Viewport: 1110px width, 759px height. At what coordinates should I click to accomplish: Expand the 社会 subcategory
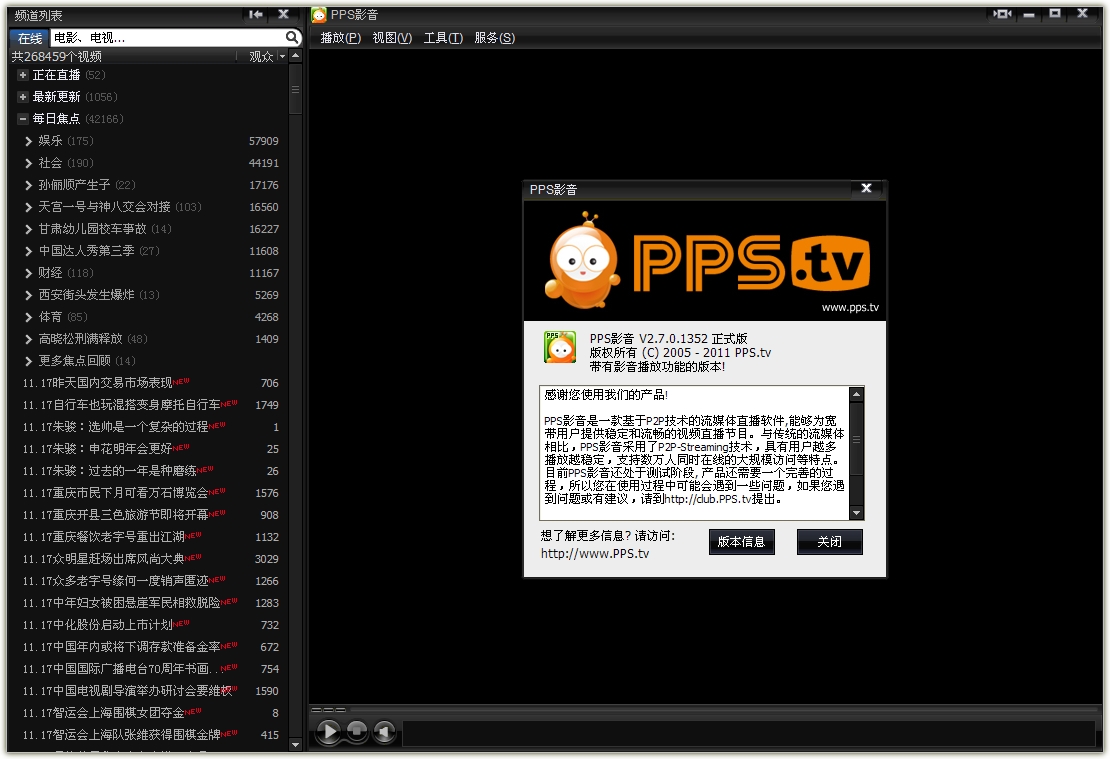click(x=28, y=163)
